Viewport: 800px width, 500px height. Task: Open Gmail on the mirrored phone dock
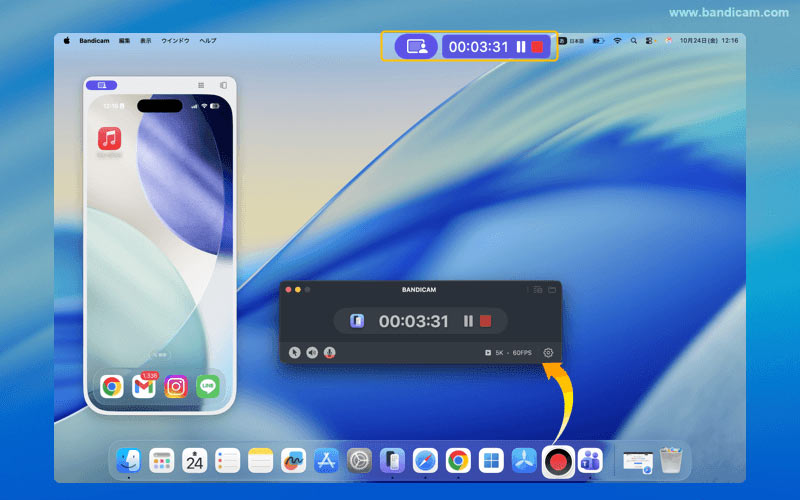pos(144,386)
